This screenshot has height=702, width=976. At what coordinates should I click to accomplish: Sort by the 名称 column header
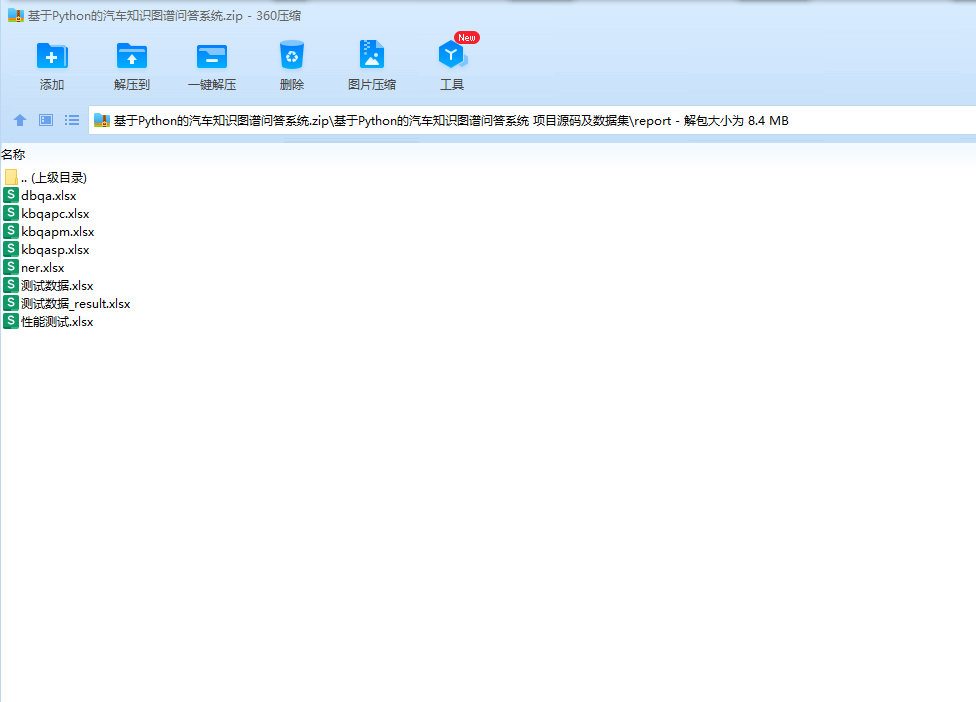coord(13,154)
